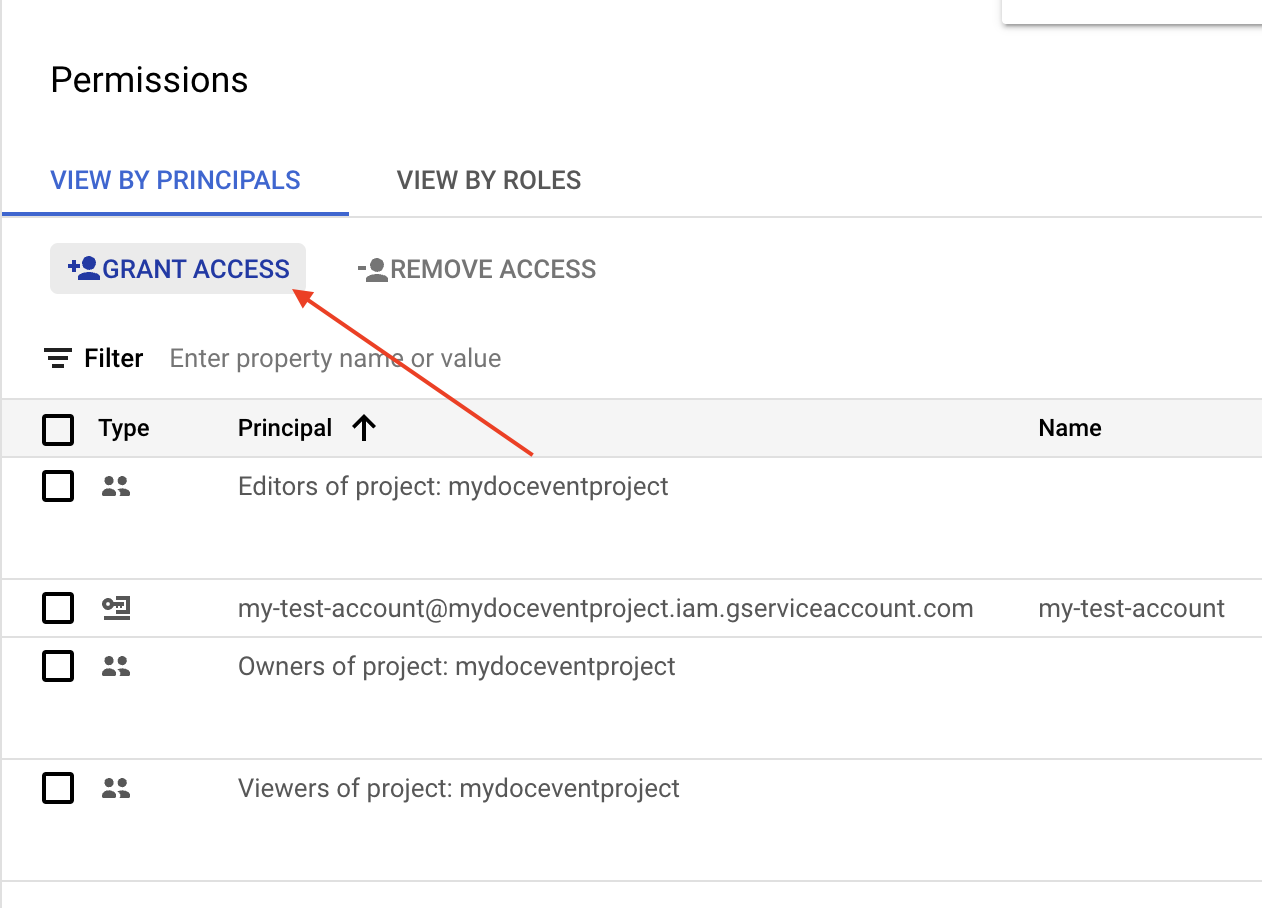Click the remove-person icon on Remove Access

click(x=372, y=270)
